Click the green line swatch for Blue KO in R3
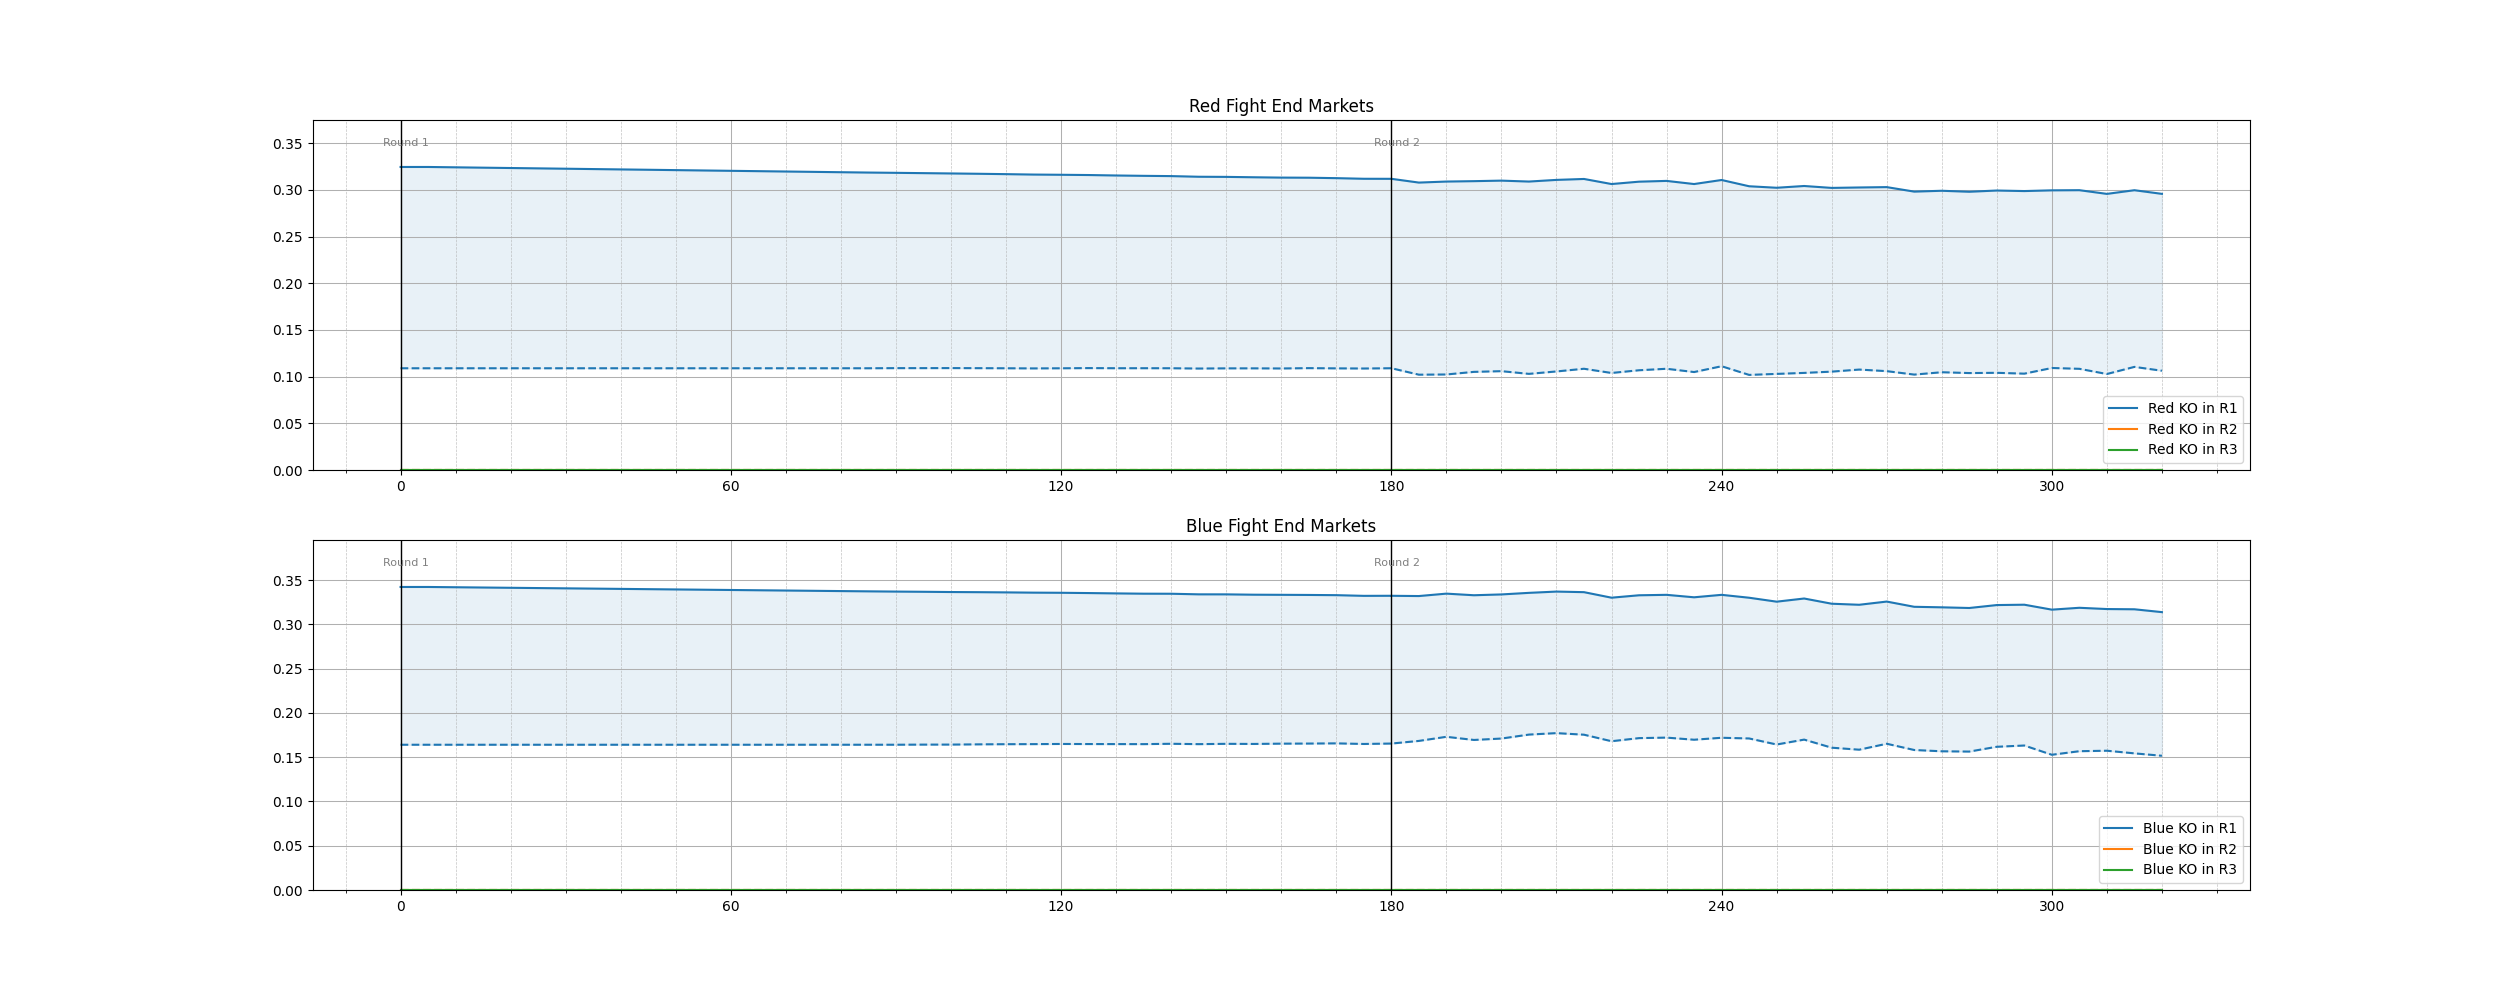Image resolution: width=2500 pixels, height=1000 pixels. coord(2118,870)
